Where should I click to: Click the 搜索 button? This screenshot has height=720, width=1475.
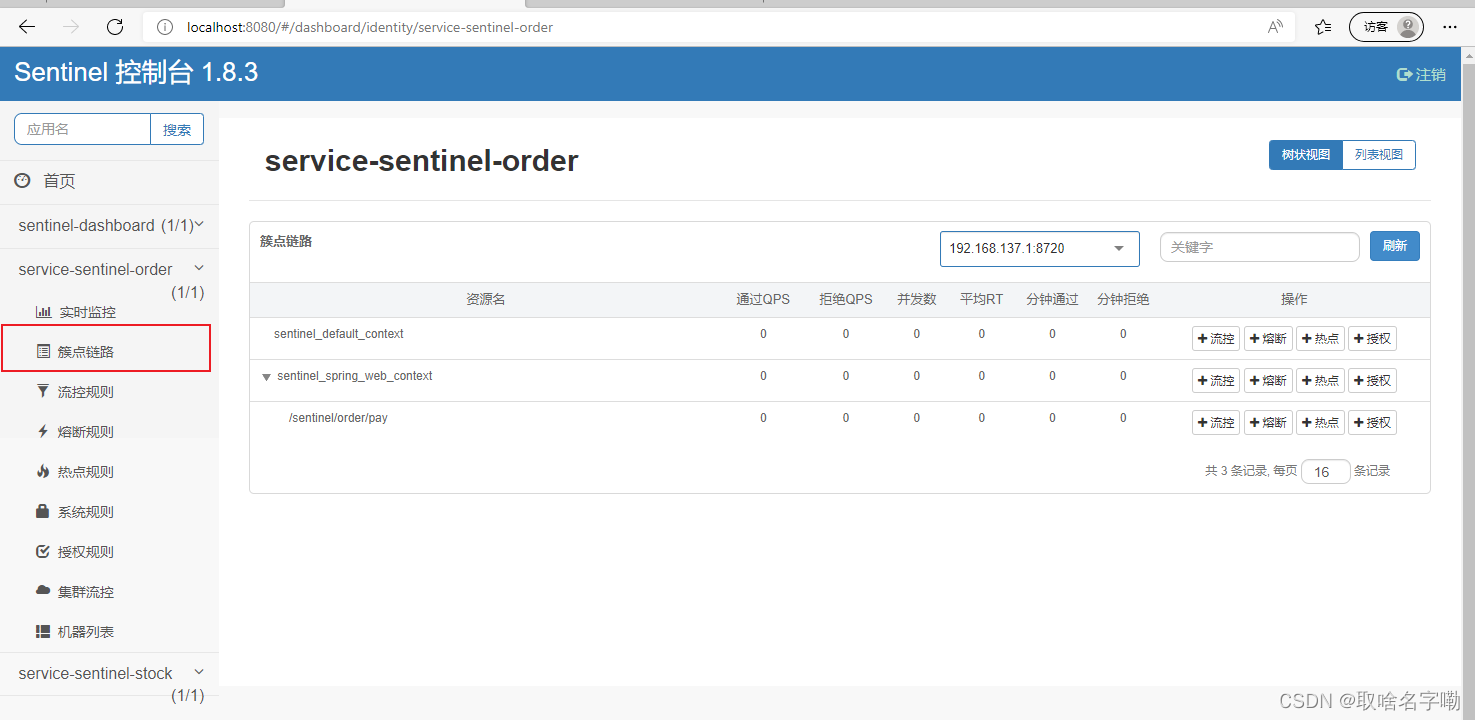coord(177,129)
